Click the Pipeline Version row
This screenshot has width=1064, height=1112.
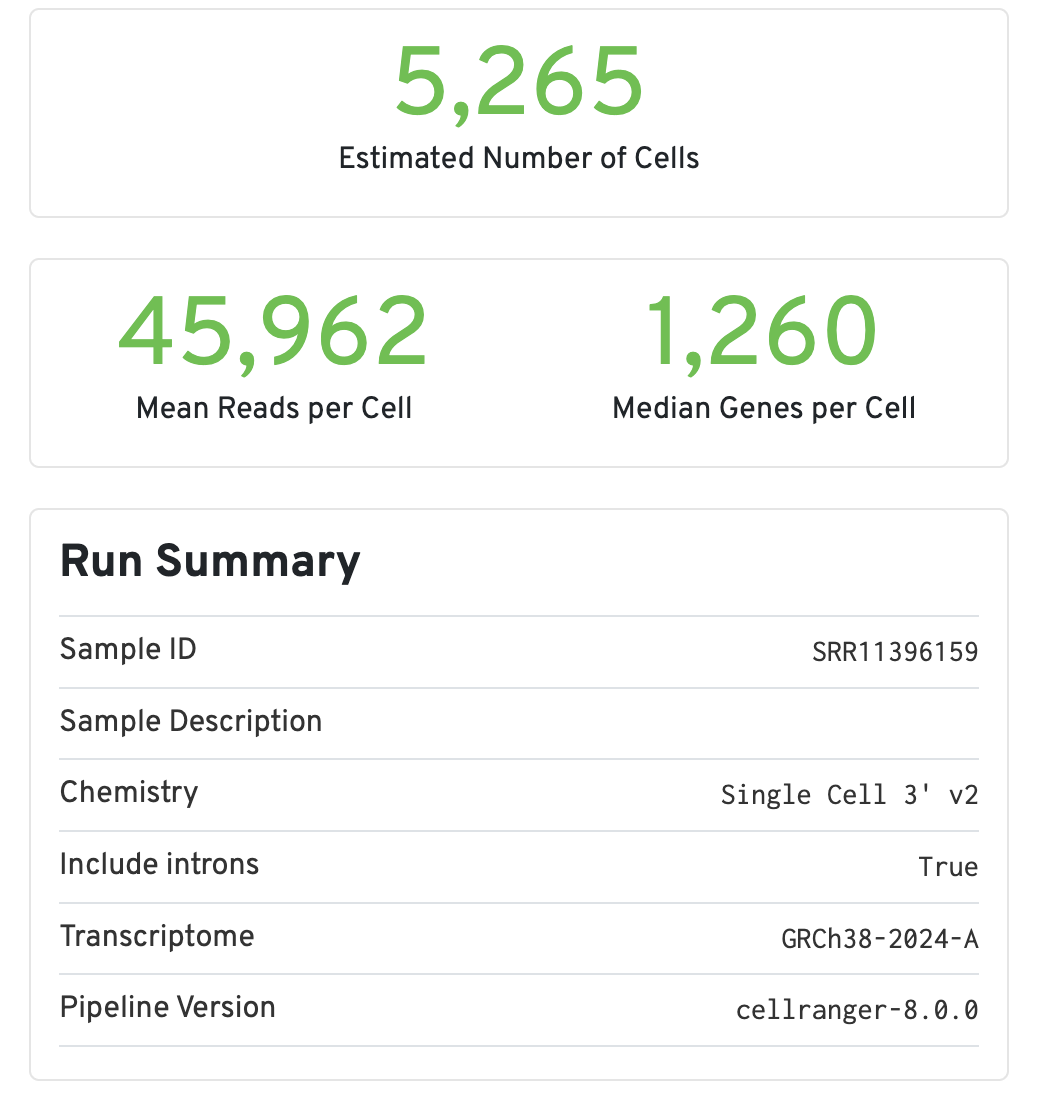pyautogui.click(x=167, y=1008)
